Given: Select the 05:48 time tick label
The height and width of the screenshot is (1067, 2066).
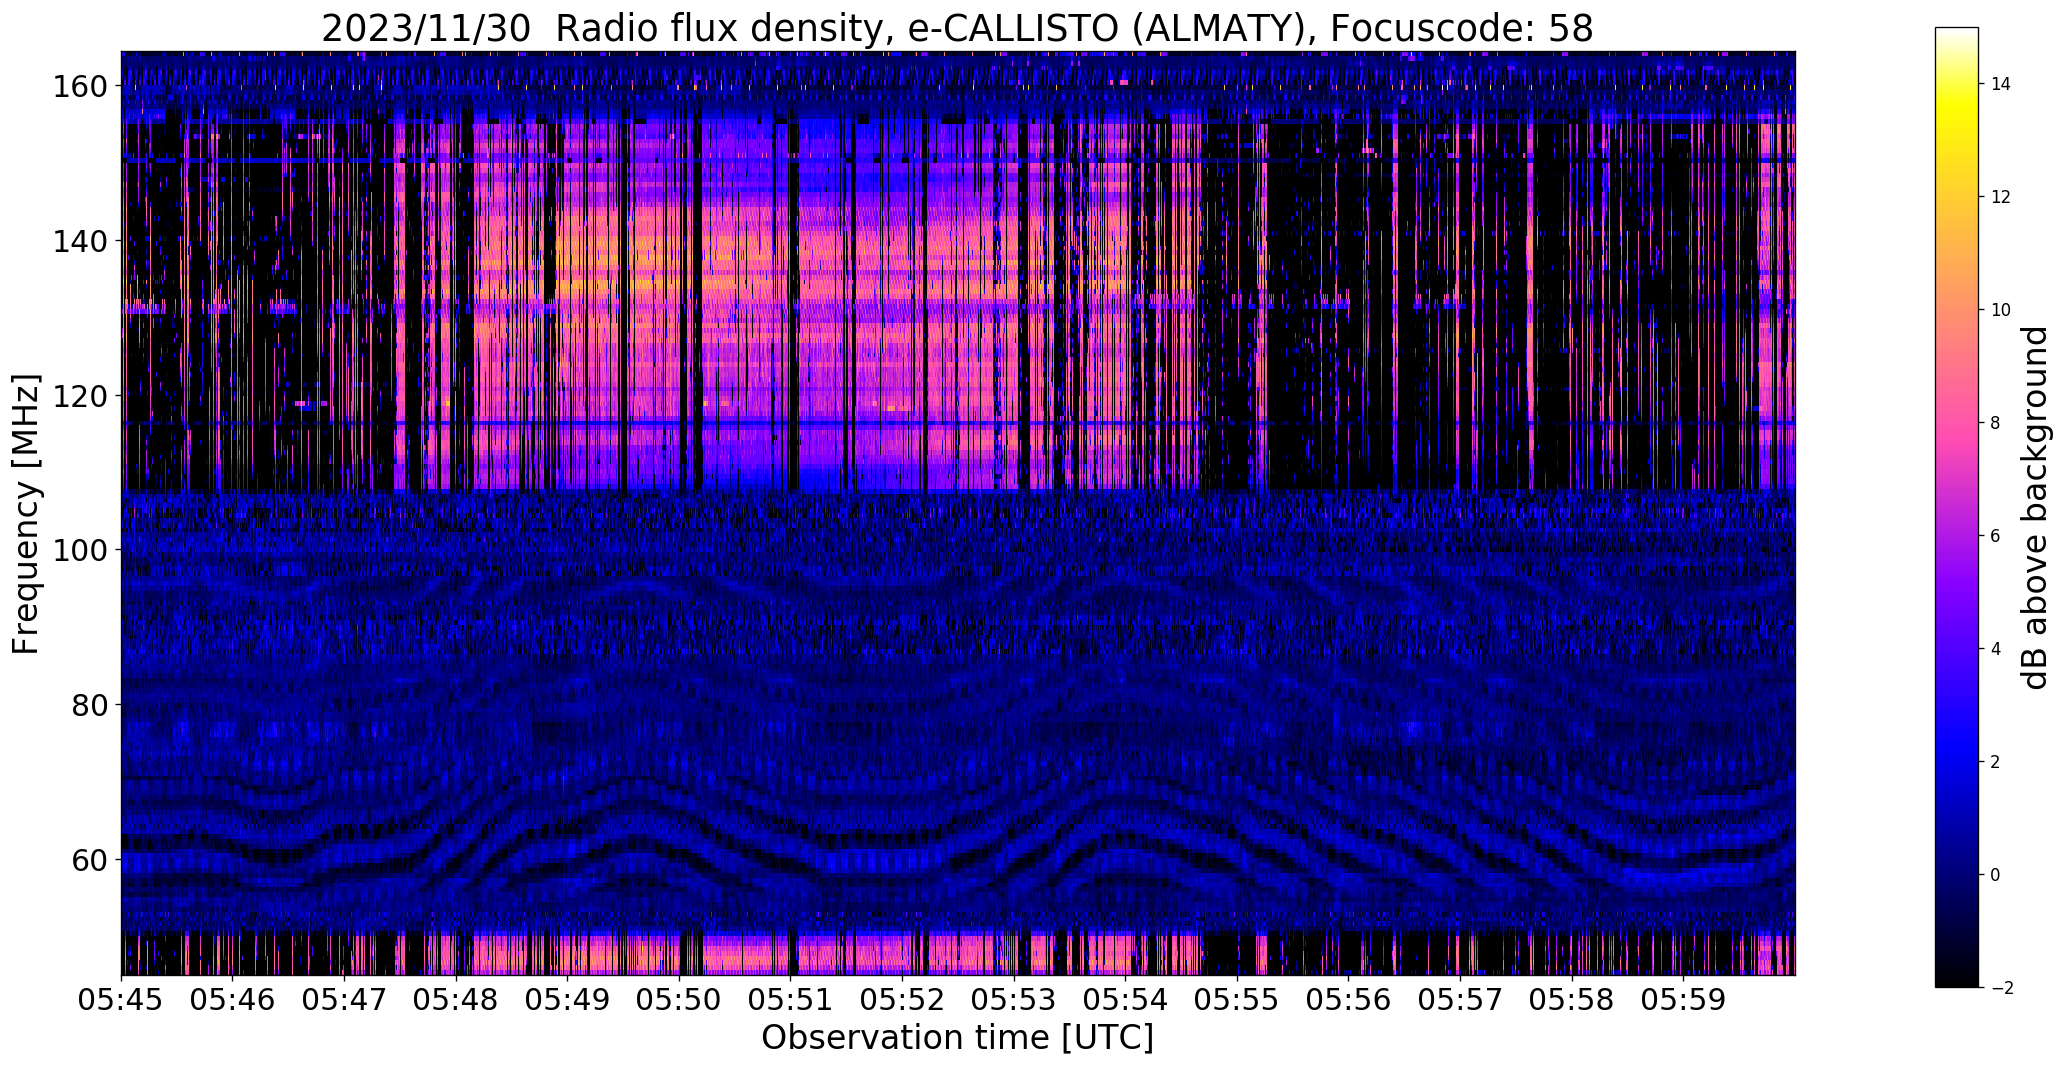Looking at the screenshot, I should tap(456, 1000).
